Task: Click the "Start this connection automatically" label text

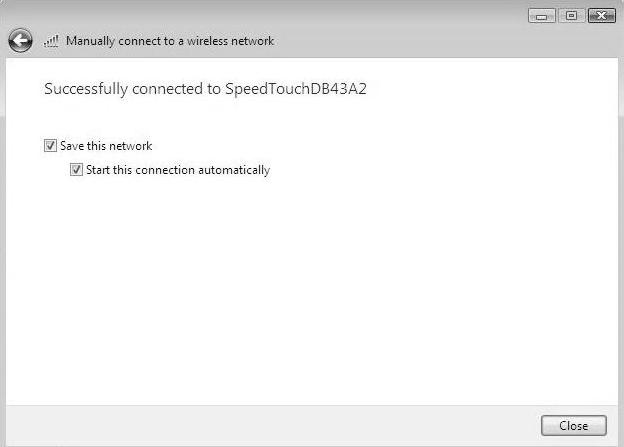Action: click(178, 170)
